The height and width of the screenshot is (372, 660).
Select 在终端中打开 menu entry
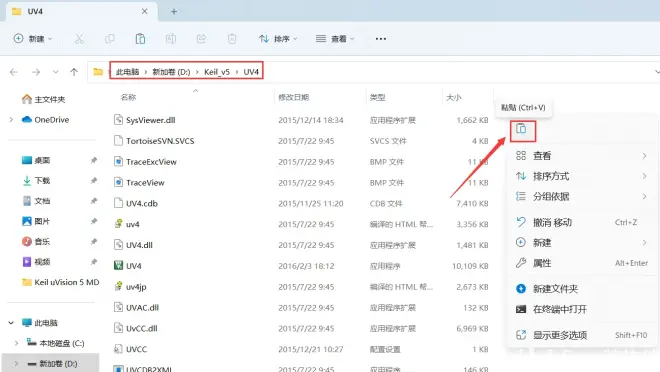581,309
